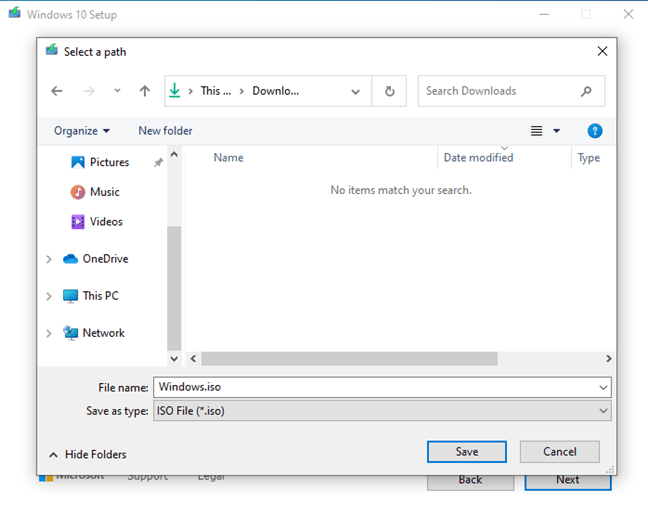Click the search magnifier icon
This screenshot has width=648, height=513.
[586, 91]
